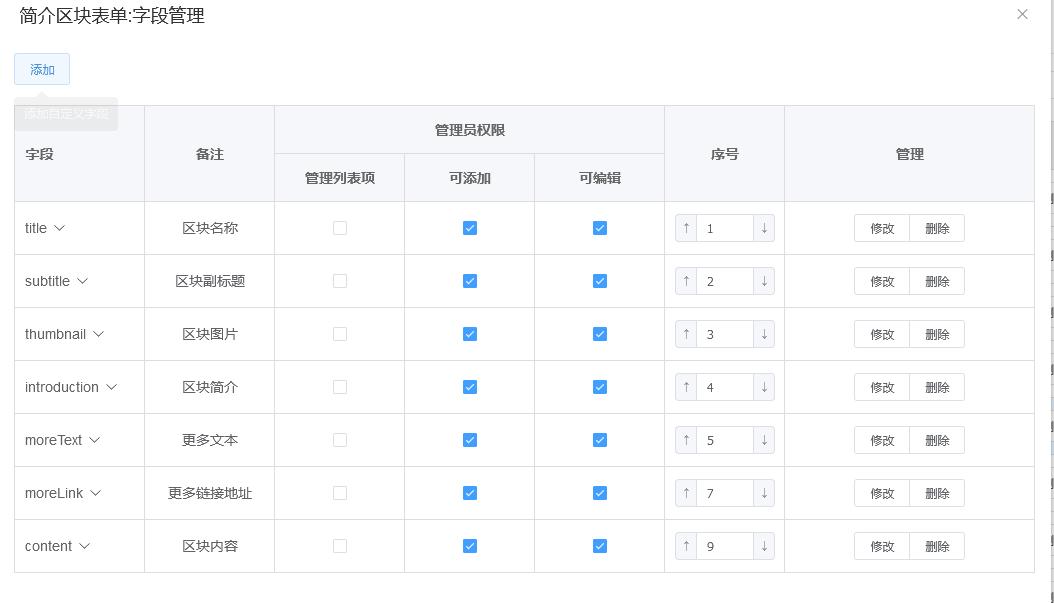The height and width of the screenshot is (603, 1054).
Task: Check 管理列表项 for the title row
Action: 339,228
